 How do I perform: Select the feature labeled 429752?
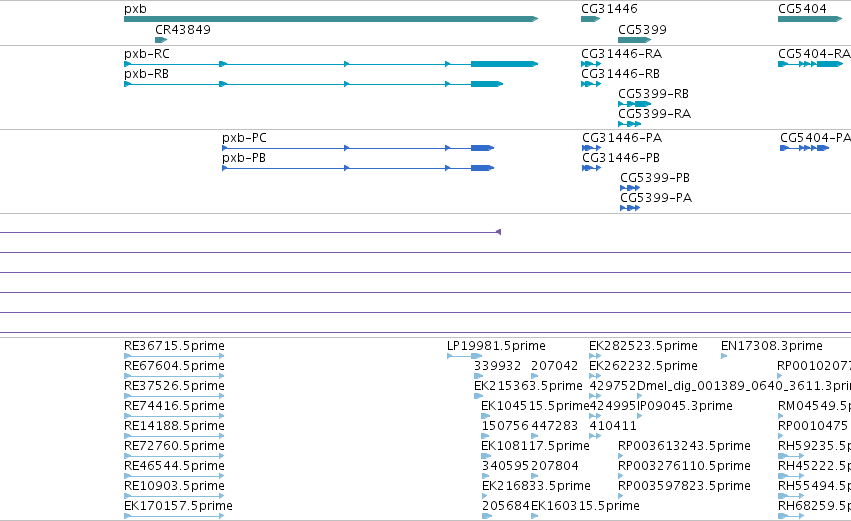595,396
